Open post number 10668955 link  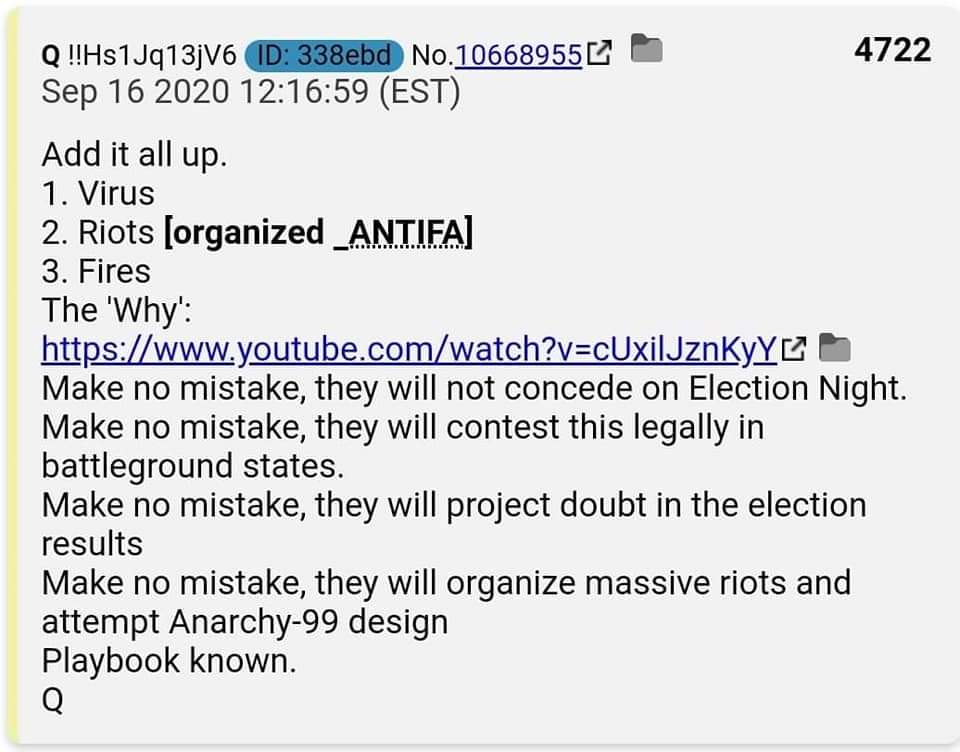click(x=518, y=55)
